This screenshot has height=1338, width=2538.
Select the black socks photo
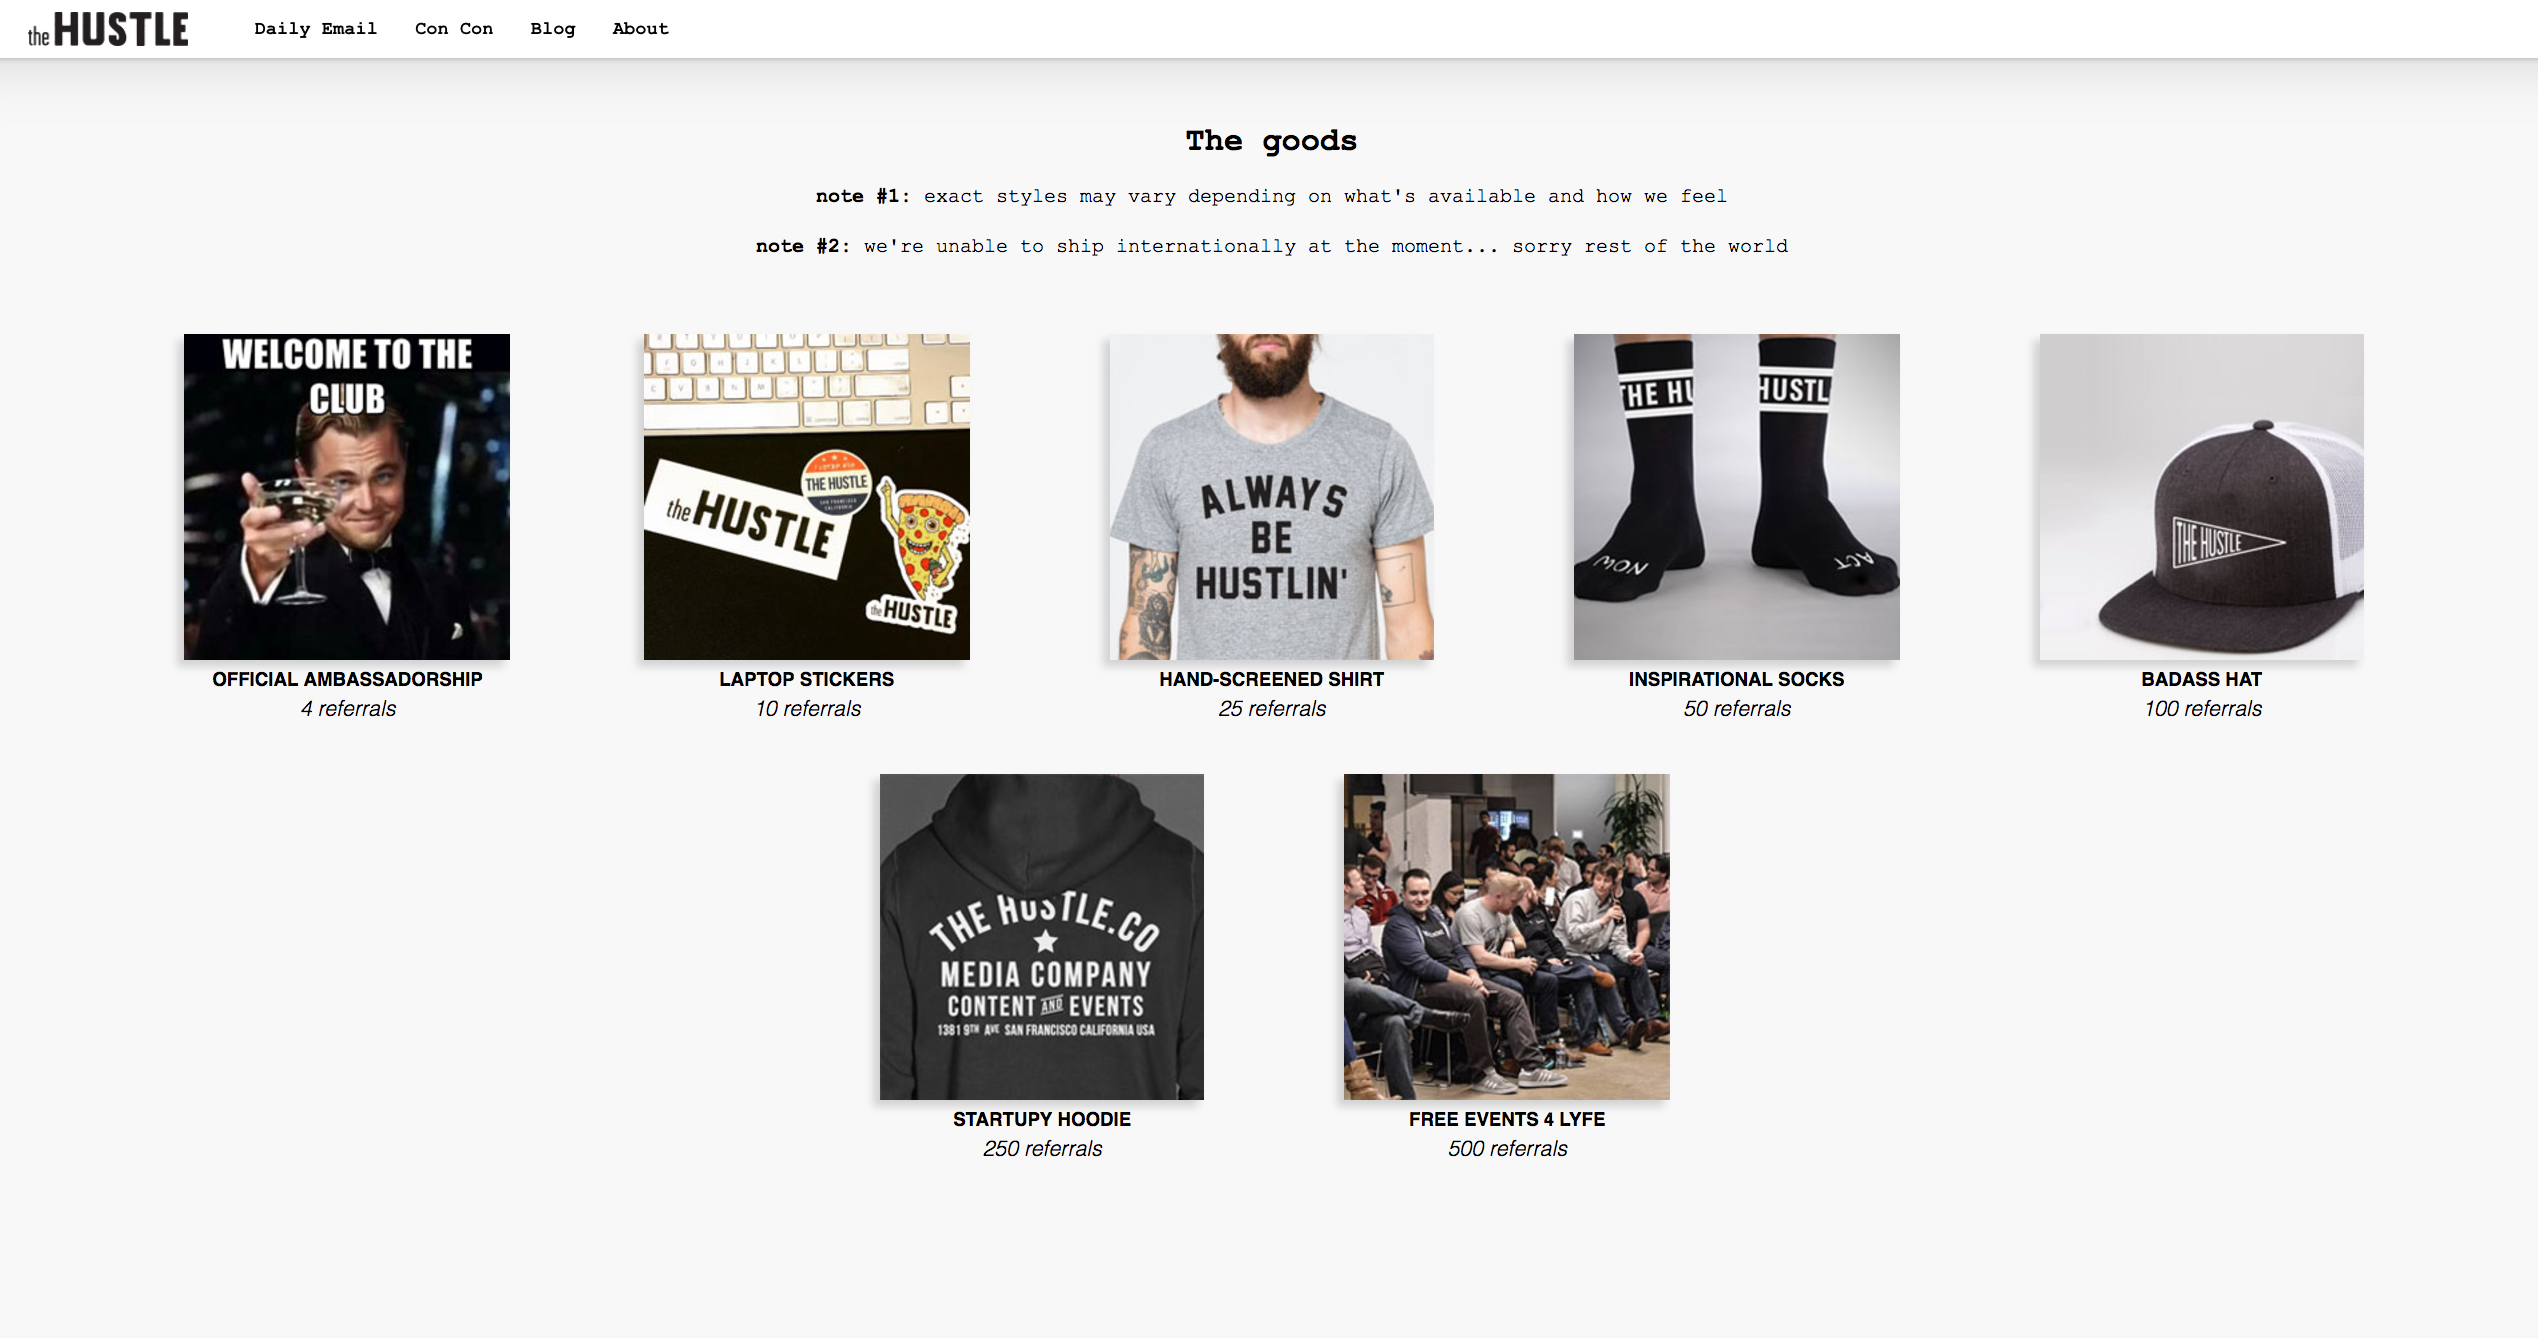point(1737,497)
